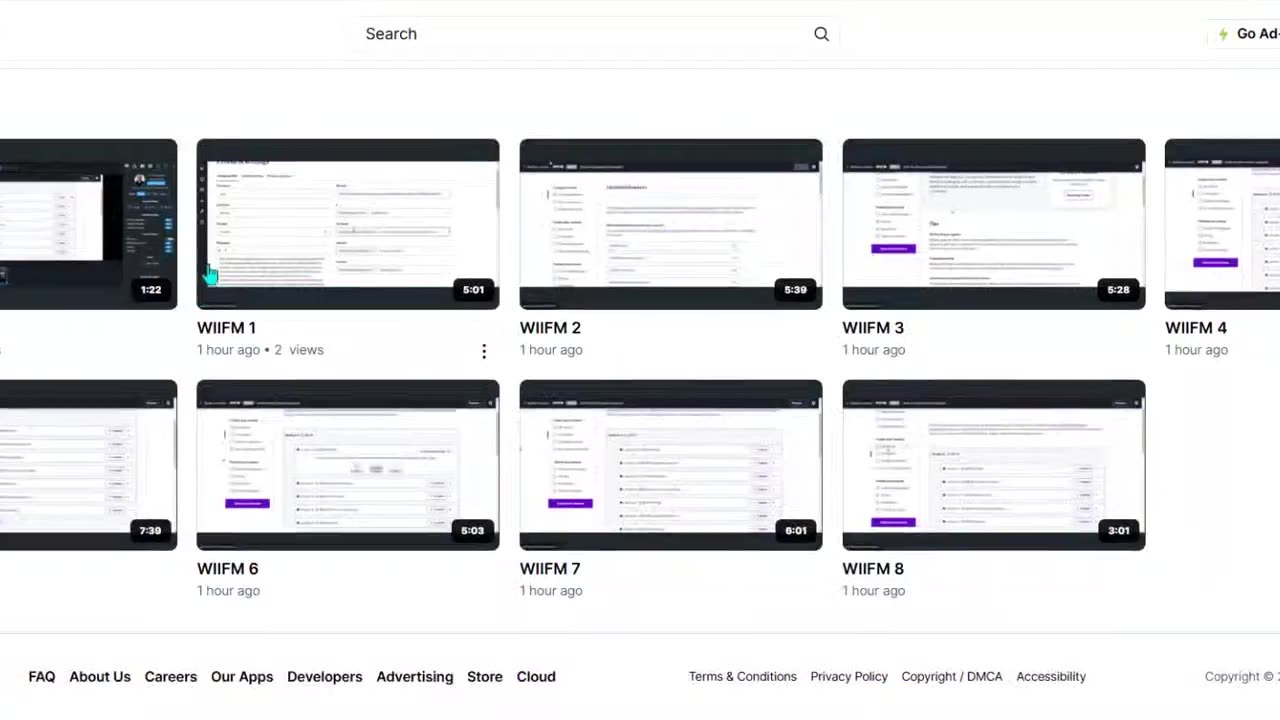Open the About Us footer link

(x=100, y=677)
